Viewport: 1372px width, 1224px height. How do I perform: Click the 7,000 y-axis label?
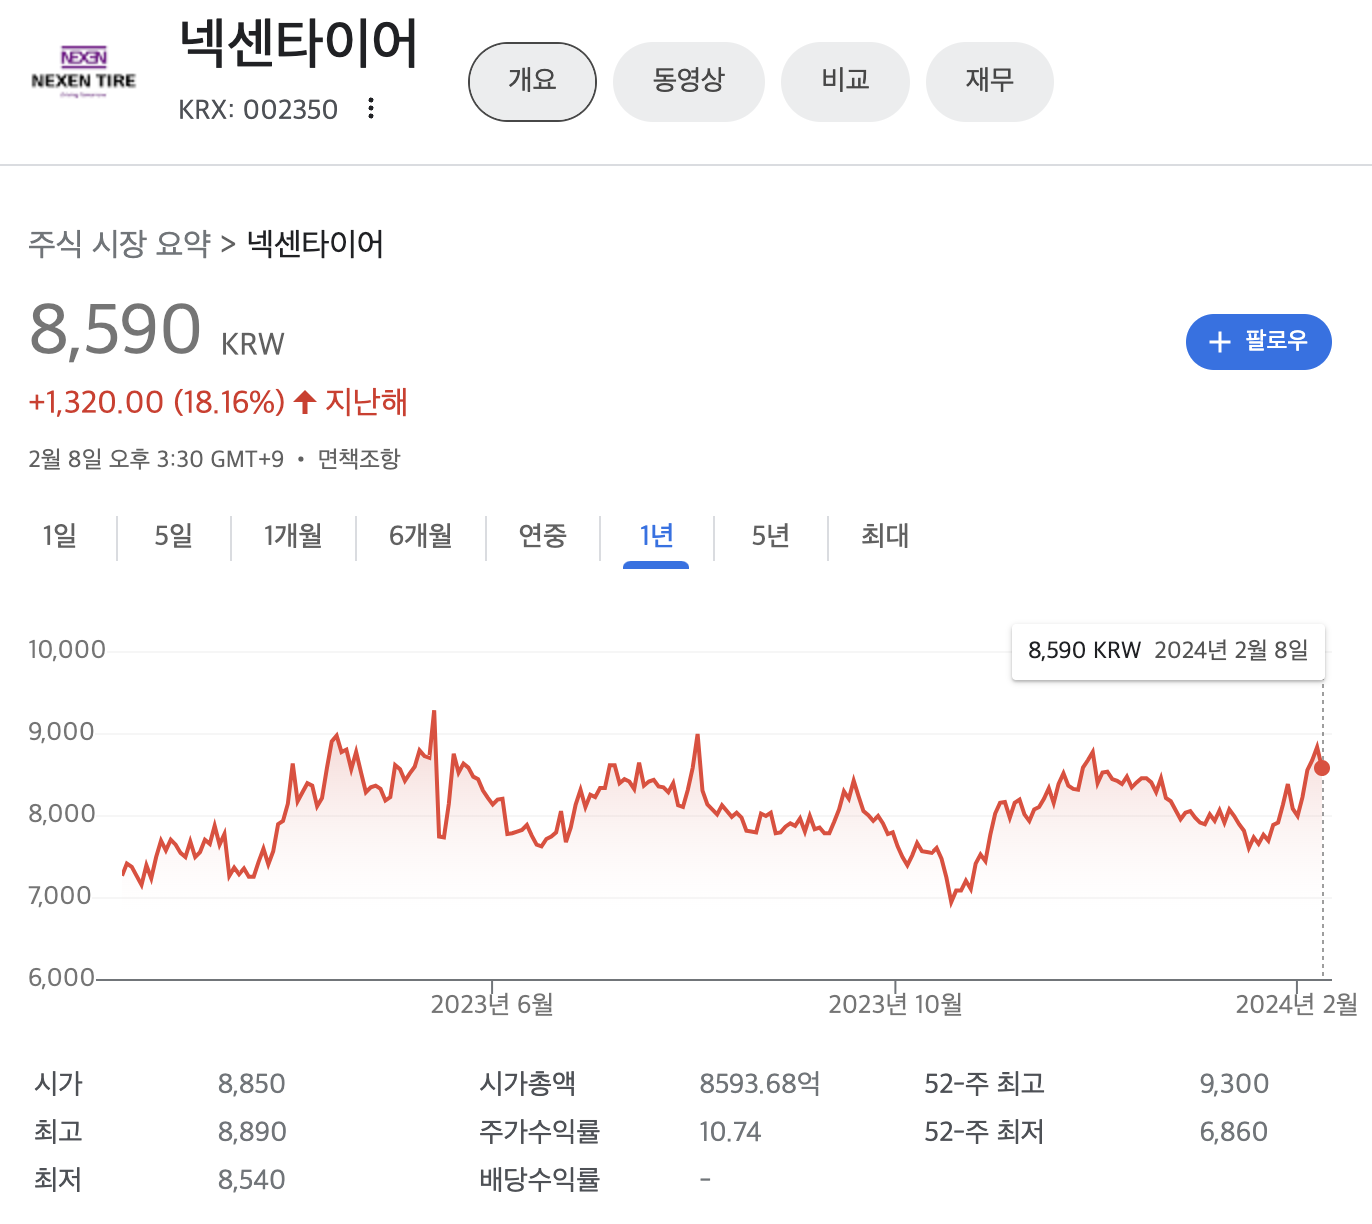pos(60,896)
